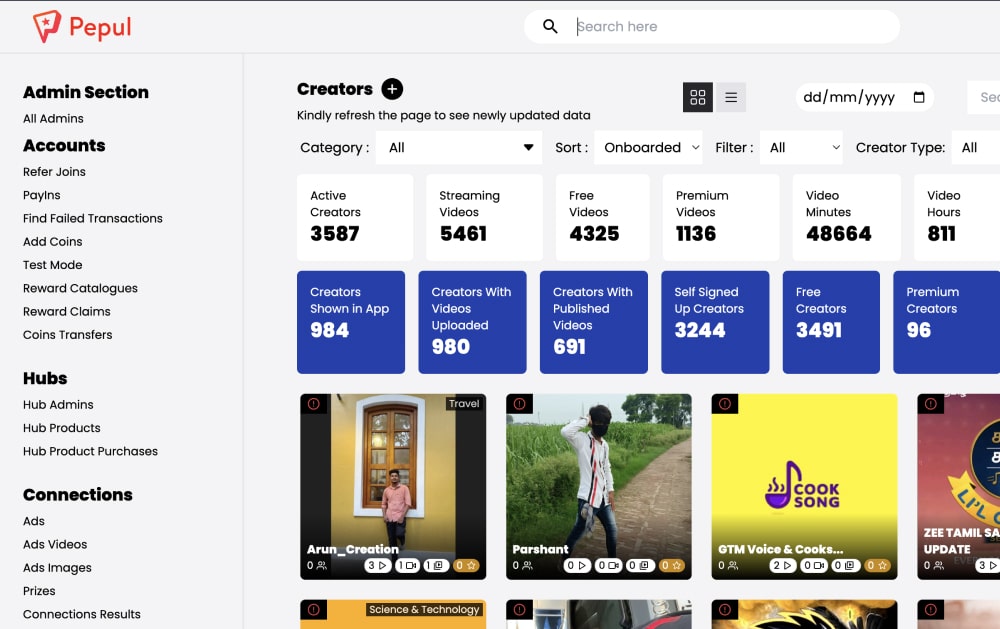The width and height of the screenshot is (1000, 629).
Task: Click star rating badge on Arun_Creation card
Action: point(466,565)
